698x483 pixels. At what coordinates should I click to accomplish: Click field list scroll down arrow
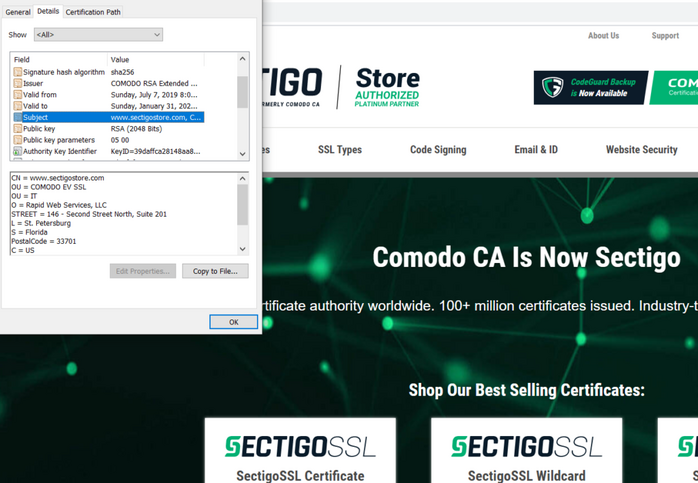243,154
